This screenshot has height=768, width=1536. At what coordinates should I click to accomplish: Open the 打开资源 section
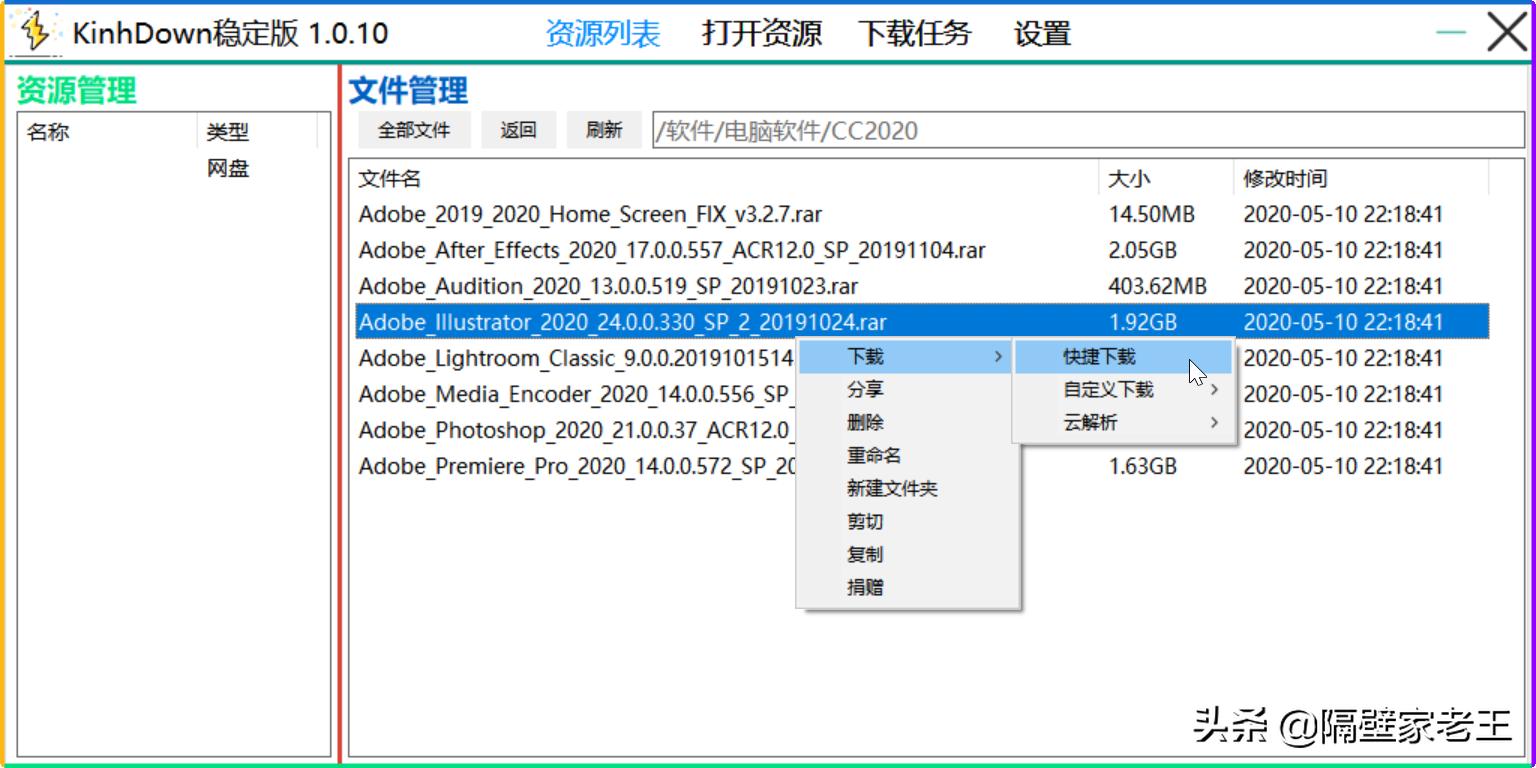762,33
